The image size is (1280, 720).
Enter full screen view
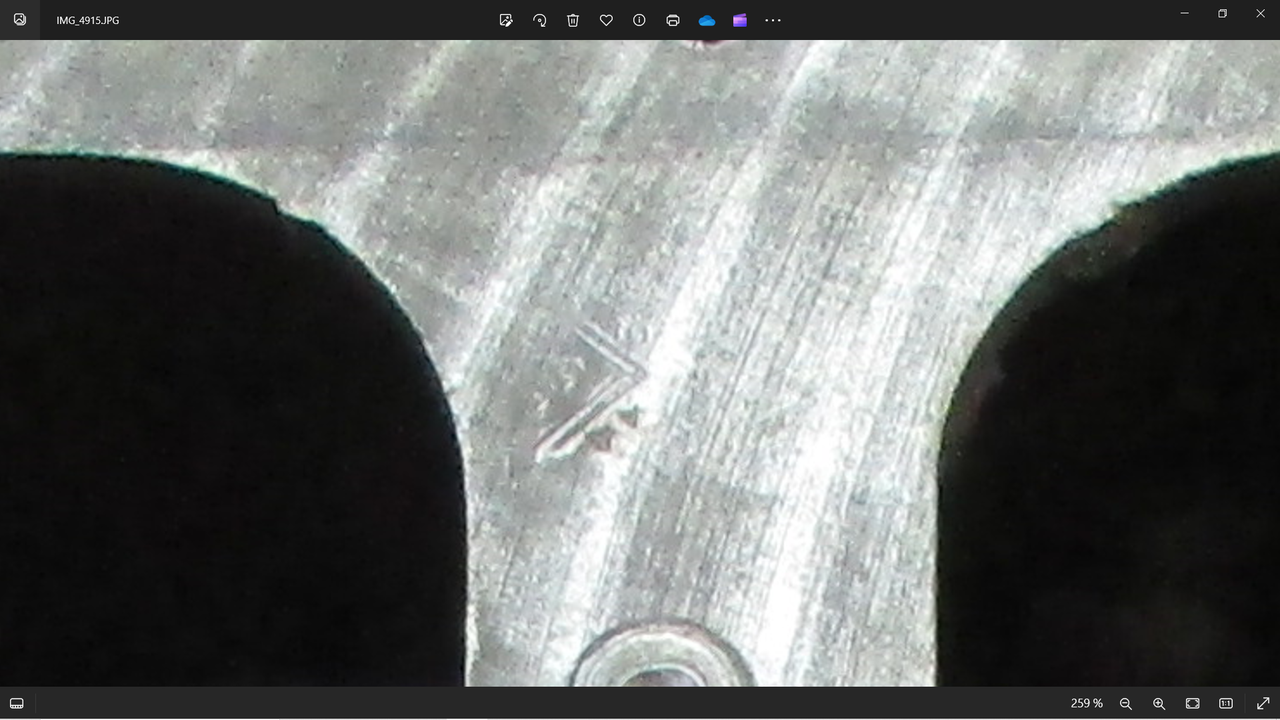[1263, 704]
